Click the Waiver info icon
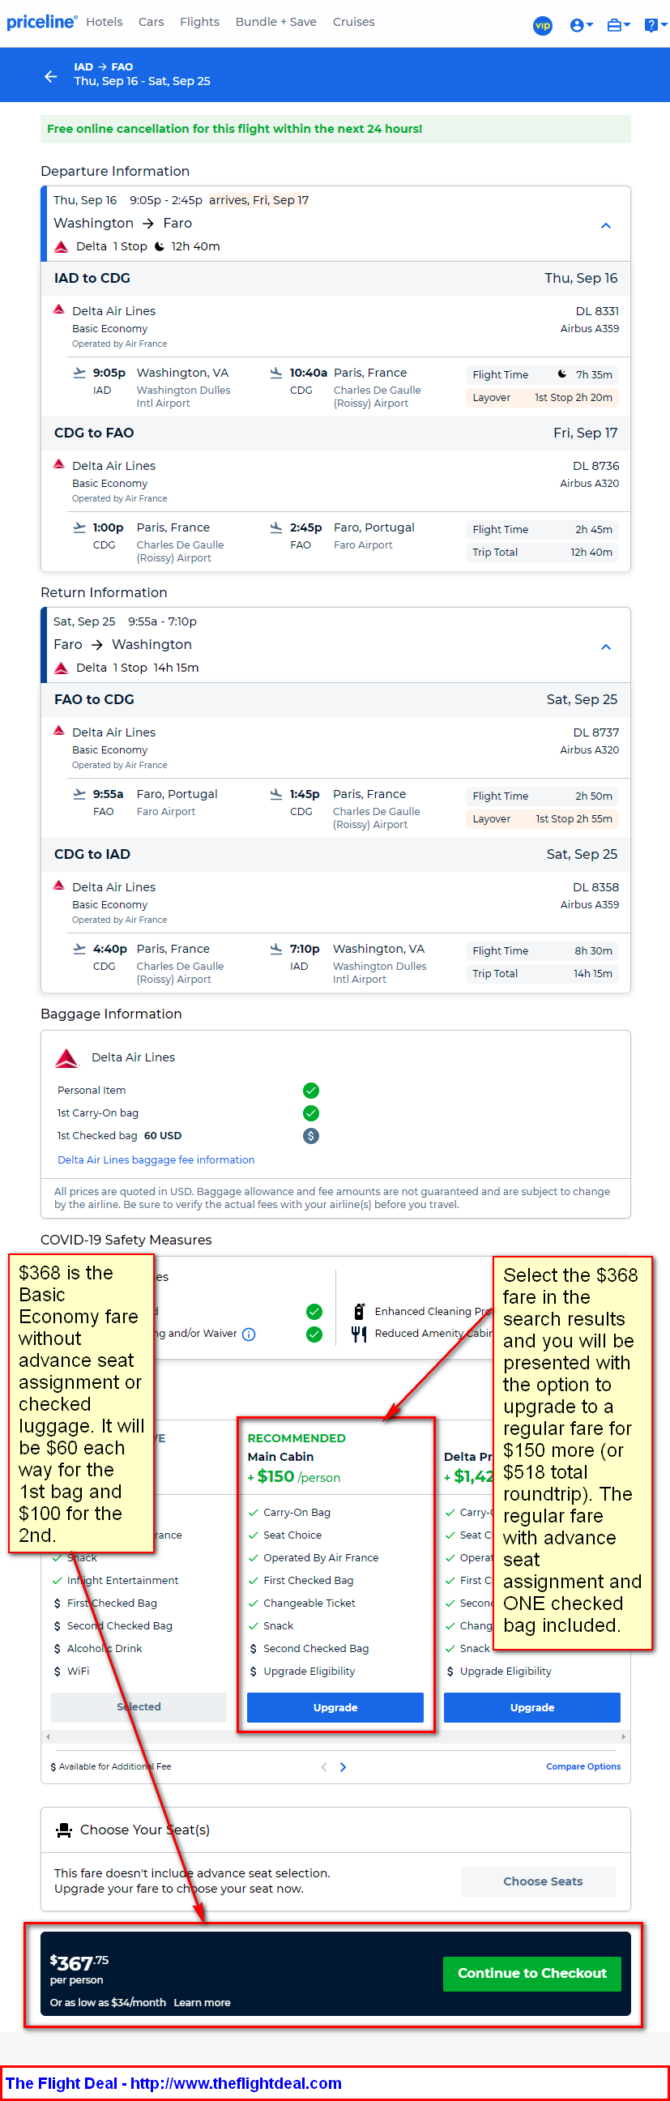The height and width of the screenshot is (2101, 670). click(x=249, y=1334)
